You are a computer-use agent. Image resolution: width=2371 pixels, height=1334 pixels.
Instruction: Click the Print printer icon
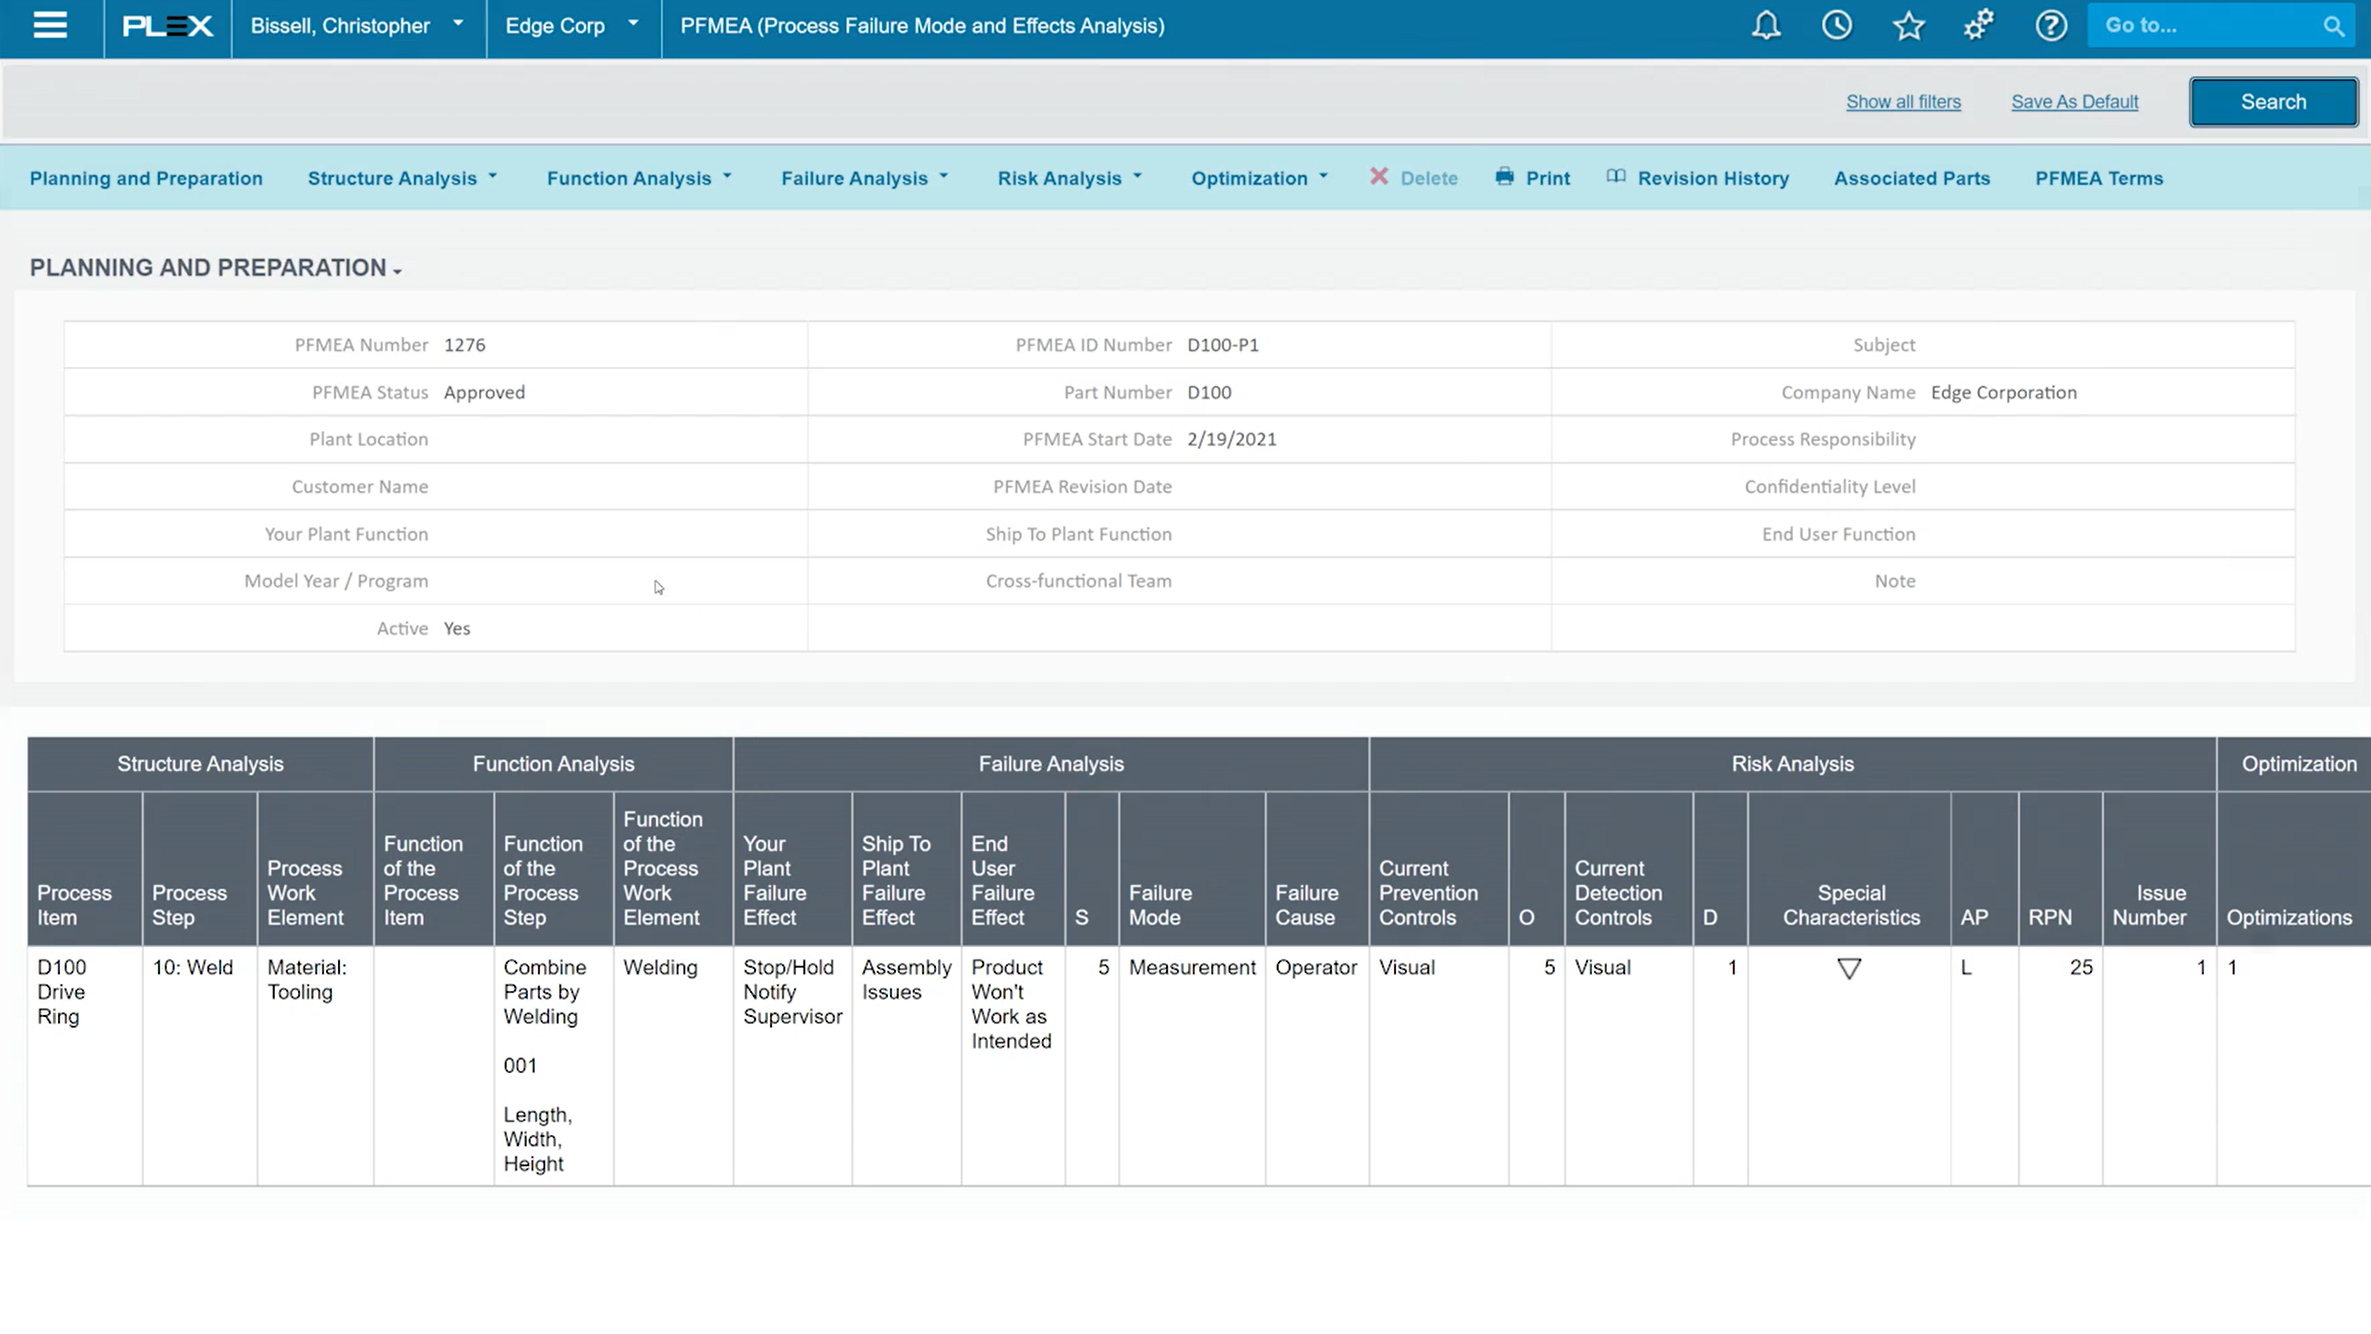(x=1505, y=177)
